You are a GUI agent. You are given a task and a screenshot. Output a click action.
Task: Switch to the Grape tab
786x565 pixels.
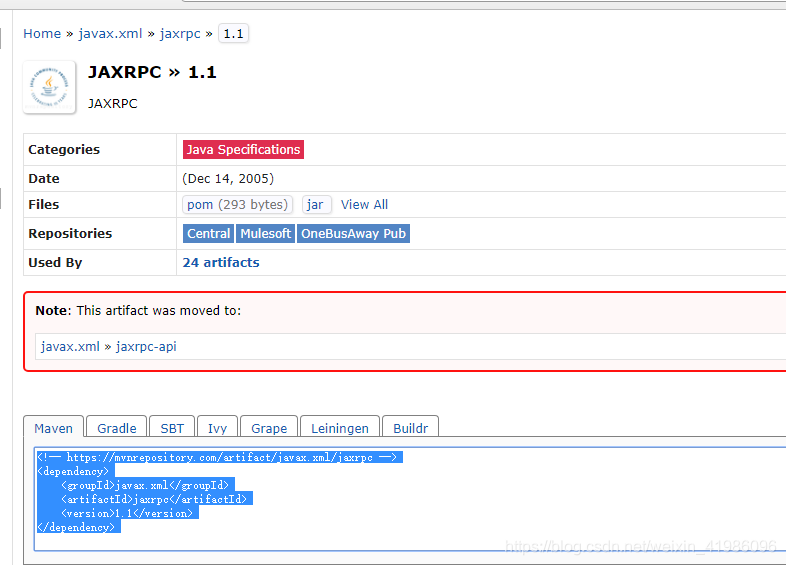269,428
